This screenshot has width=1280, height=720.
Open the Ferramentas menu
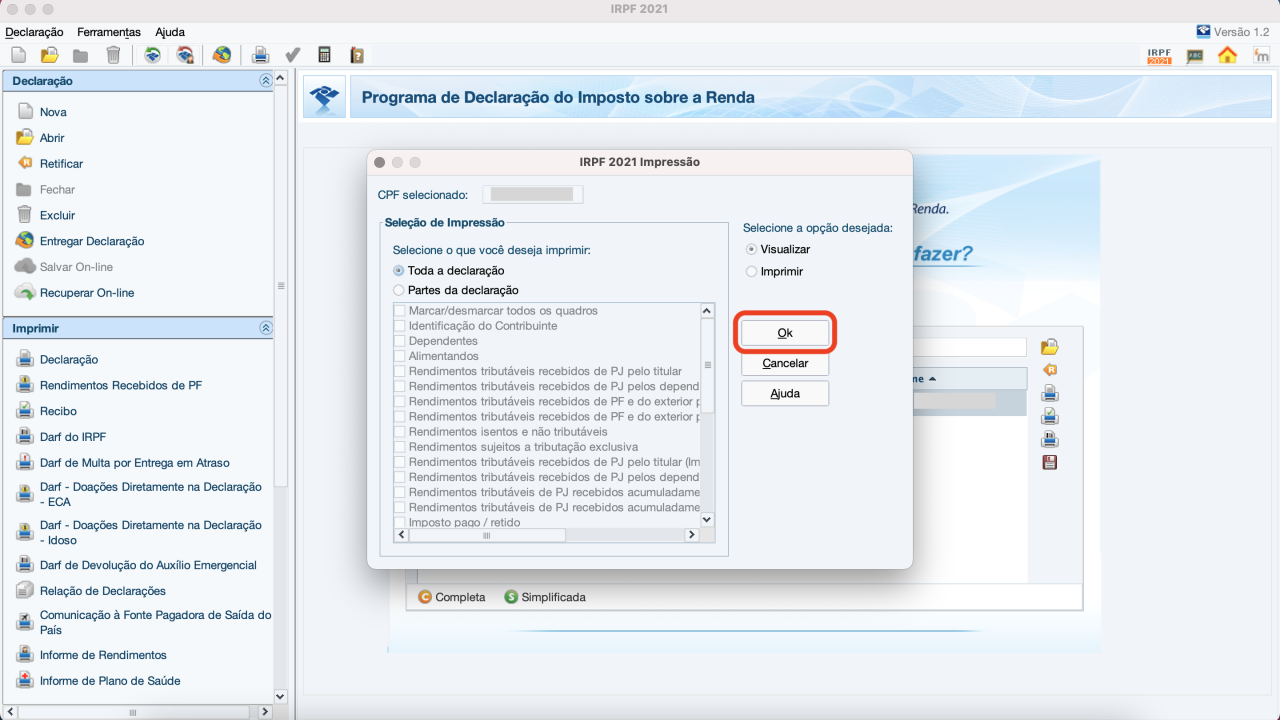[108, 32]
